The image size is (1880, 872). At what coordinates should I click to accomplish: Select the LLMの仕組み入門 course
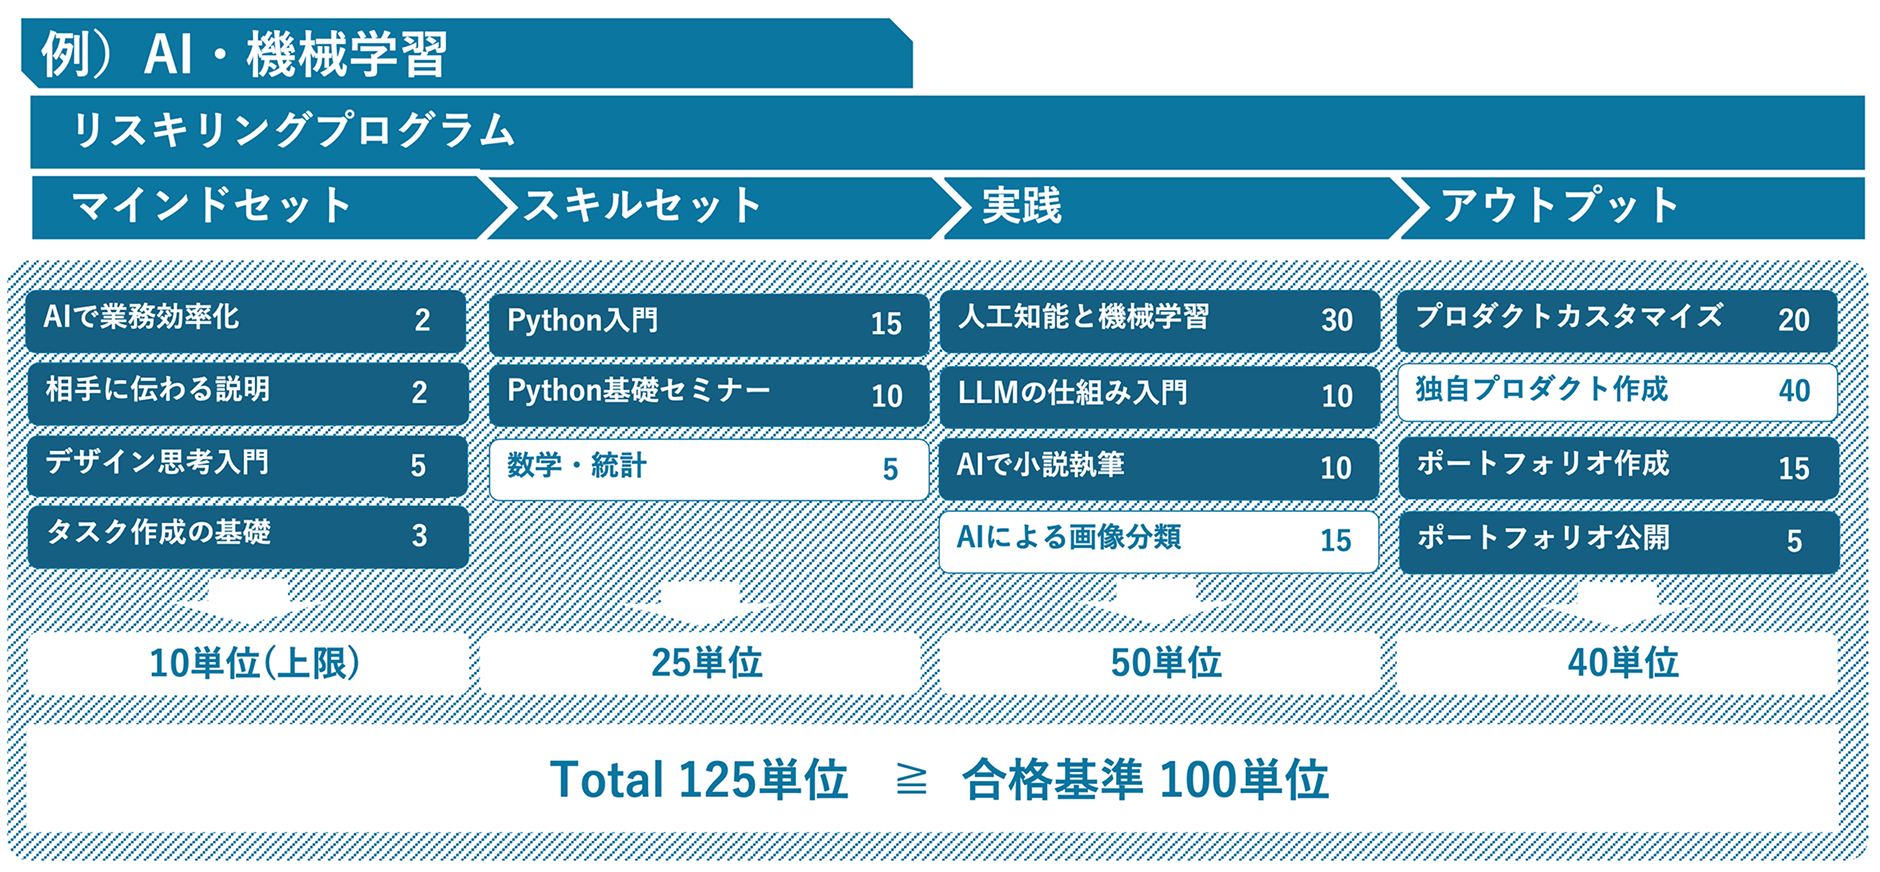point(1159,395)
